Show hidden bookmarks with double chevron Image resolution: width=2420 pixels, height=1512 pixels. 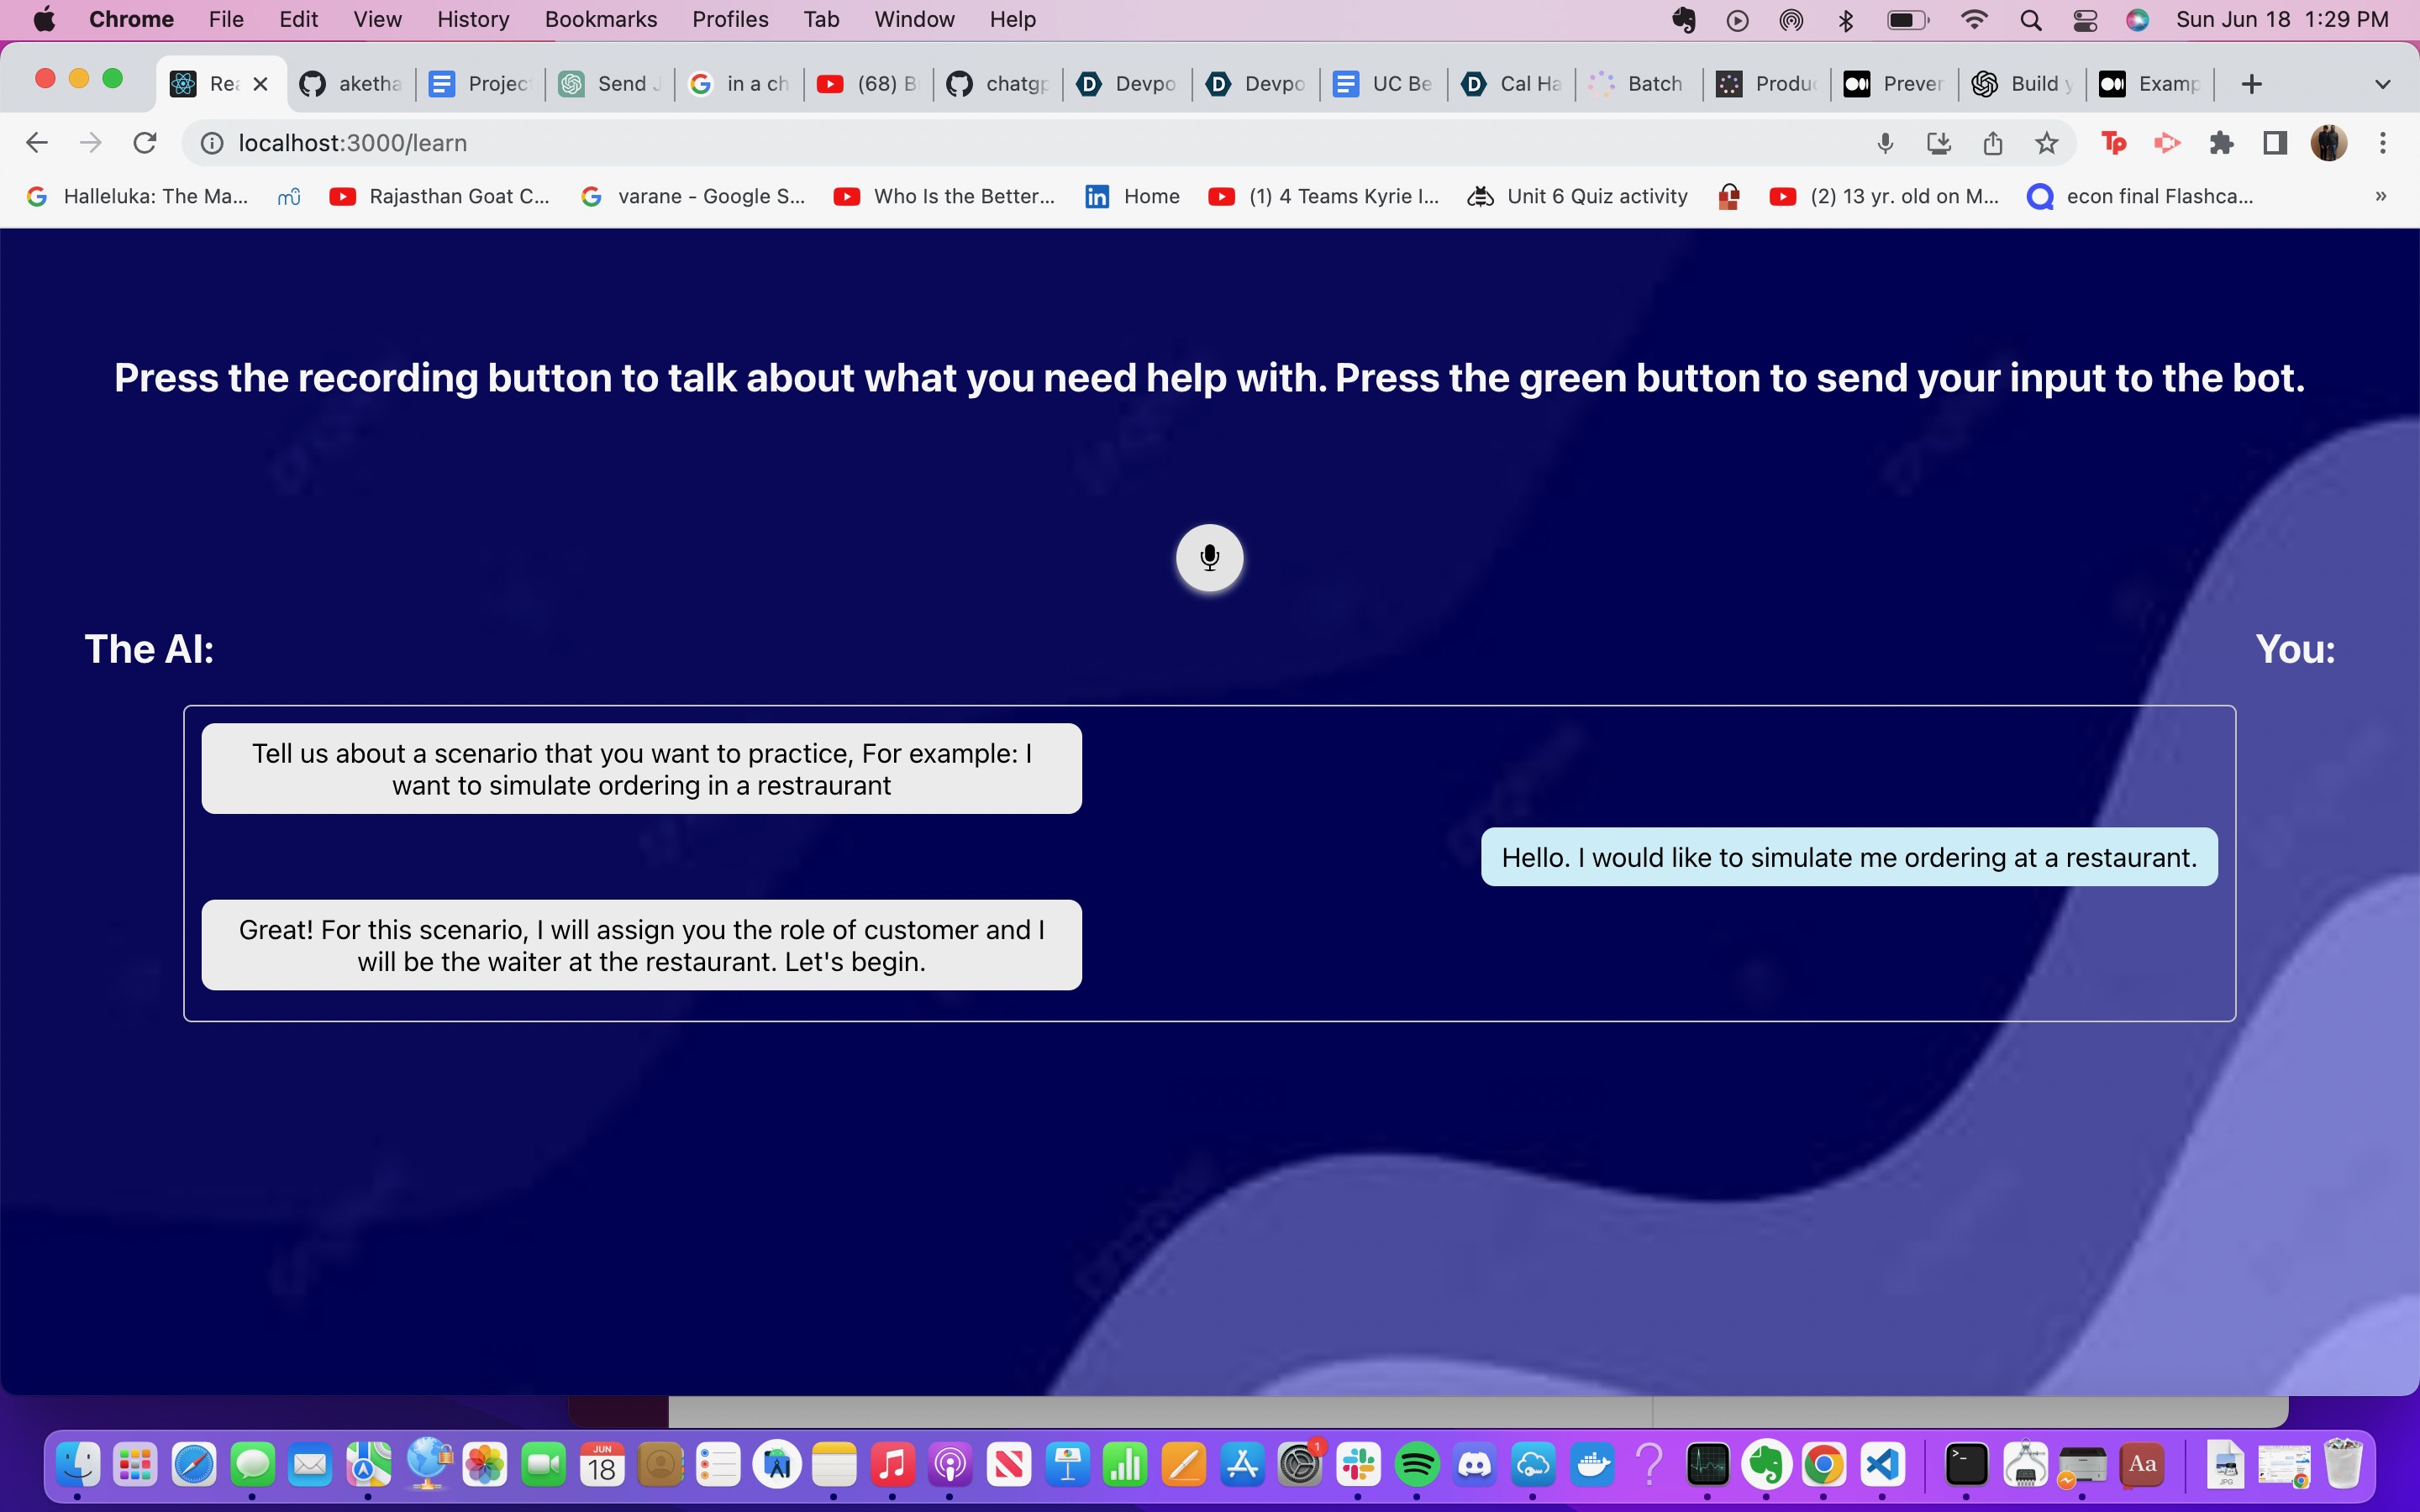2381,196
